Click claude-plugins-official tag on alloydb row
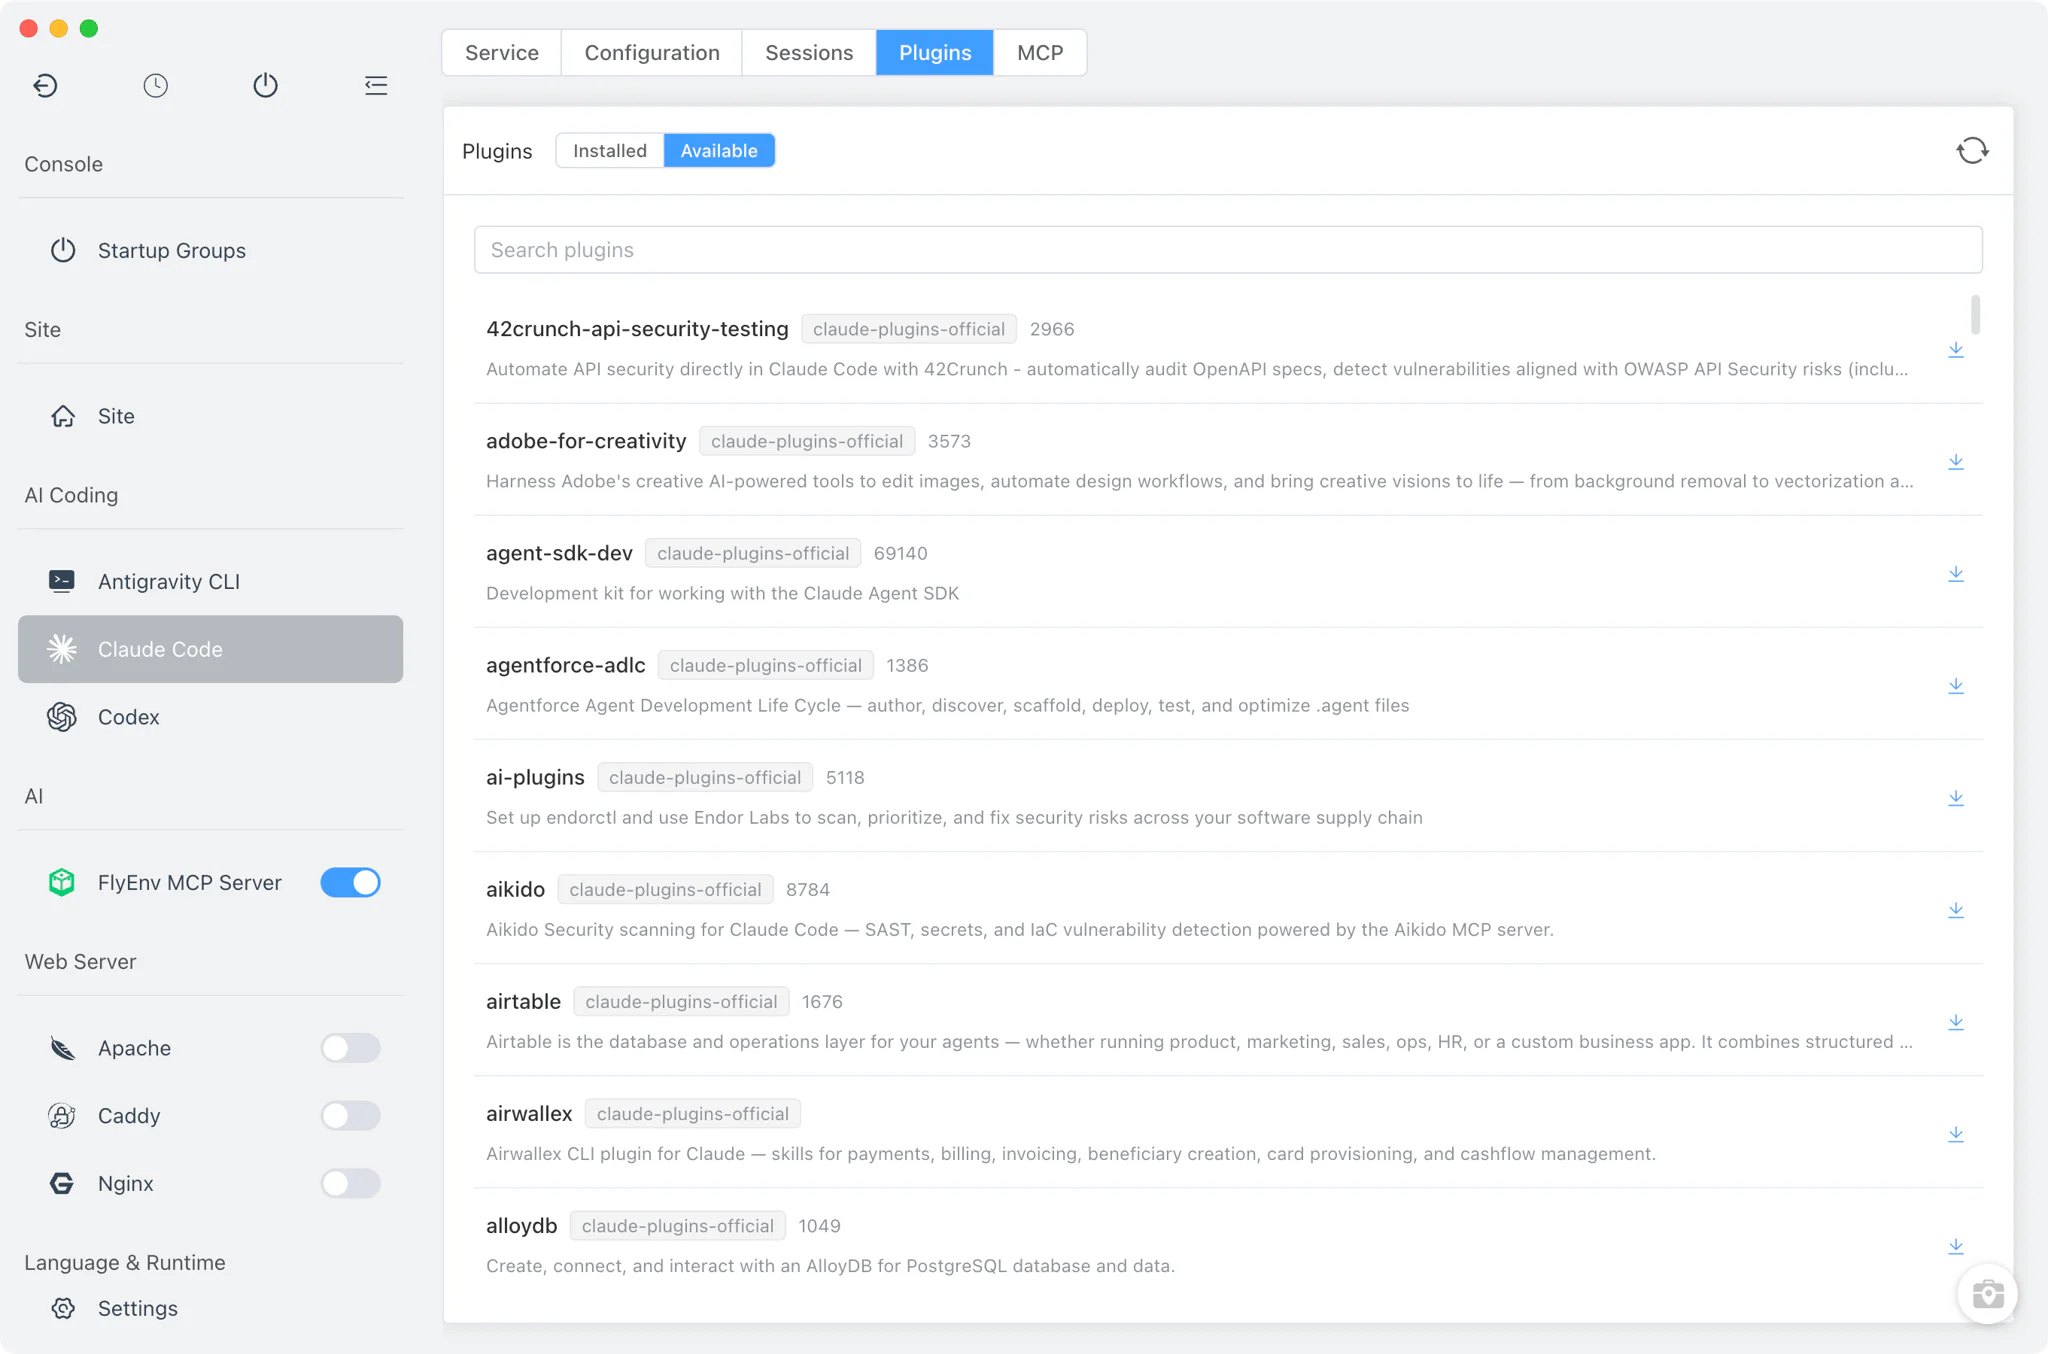This screenshot has height=1354, width=2048. pyautogui.click(x=678, y=1225)
